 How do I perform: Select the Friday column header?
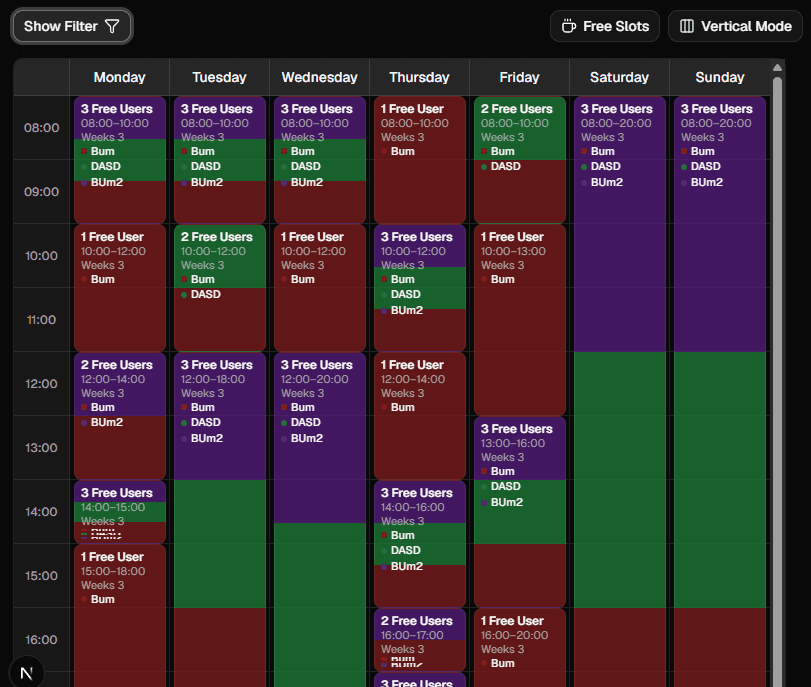(519, 77)
